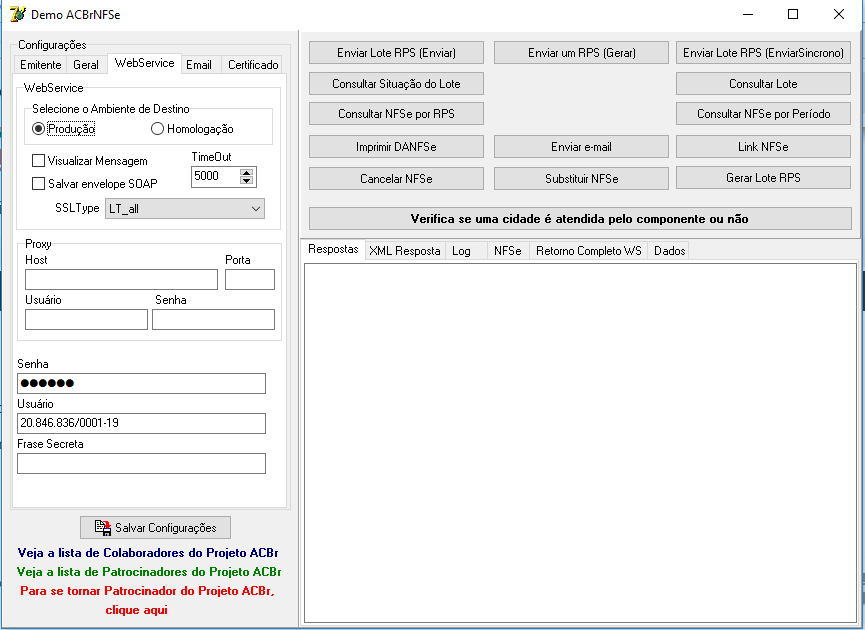This screenshot has width=865, height=630.
Task: View the NFSe tab
Action: pos(508,251)
